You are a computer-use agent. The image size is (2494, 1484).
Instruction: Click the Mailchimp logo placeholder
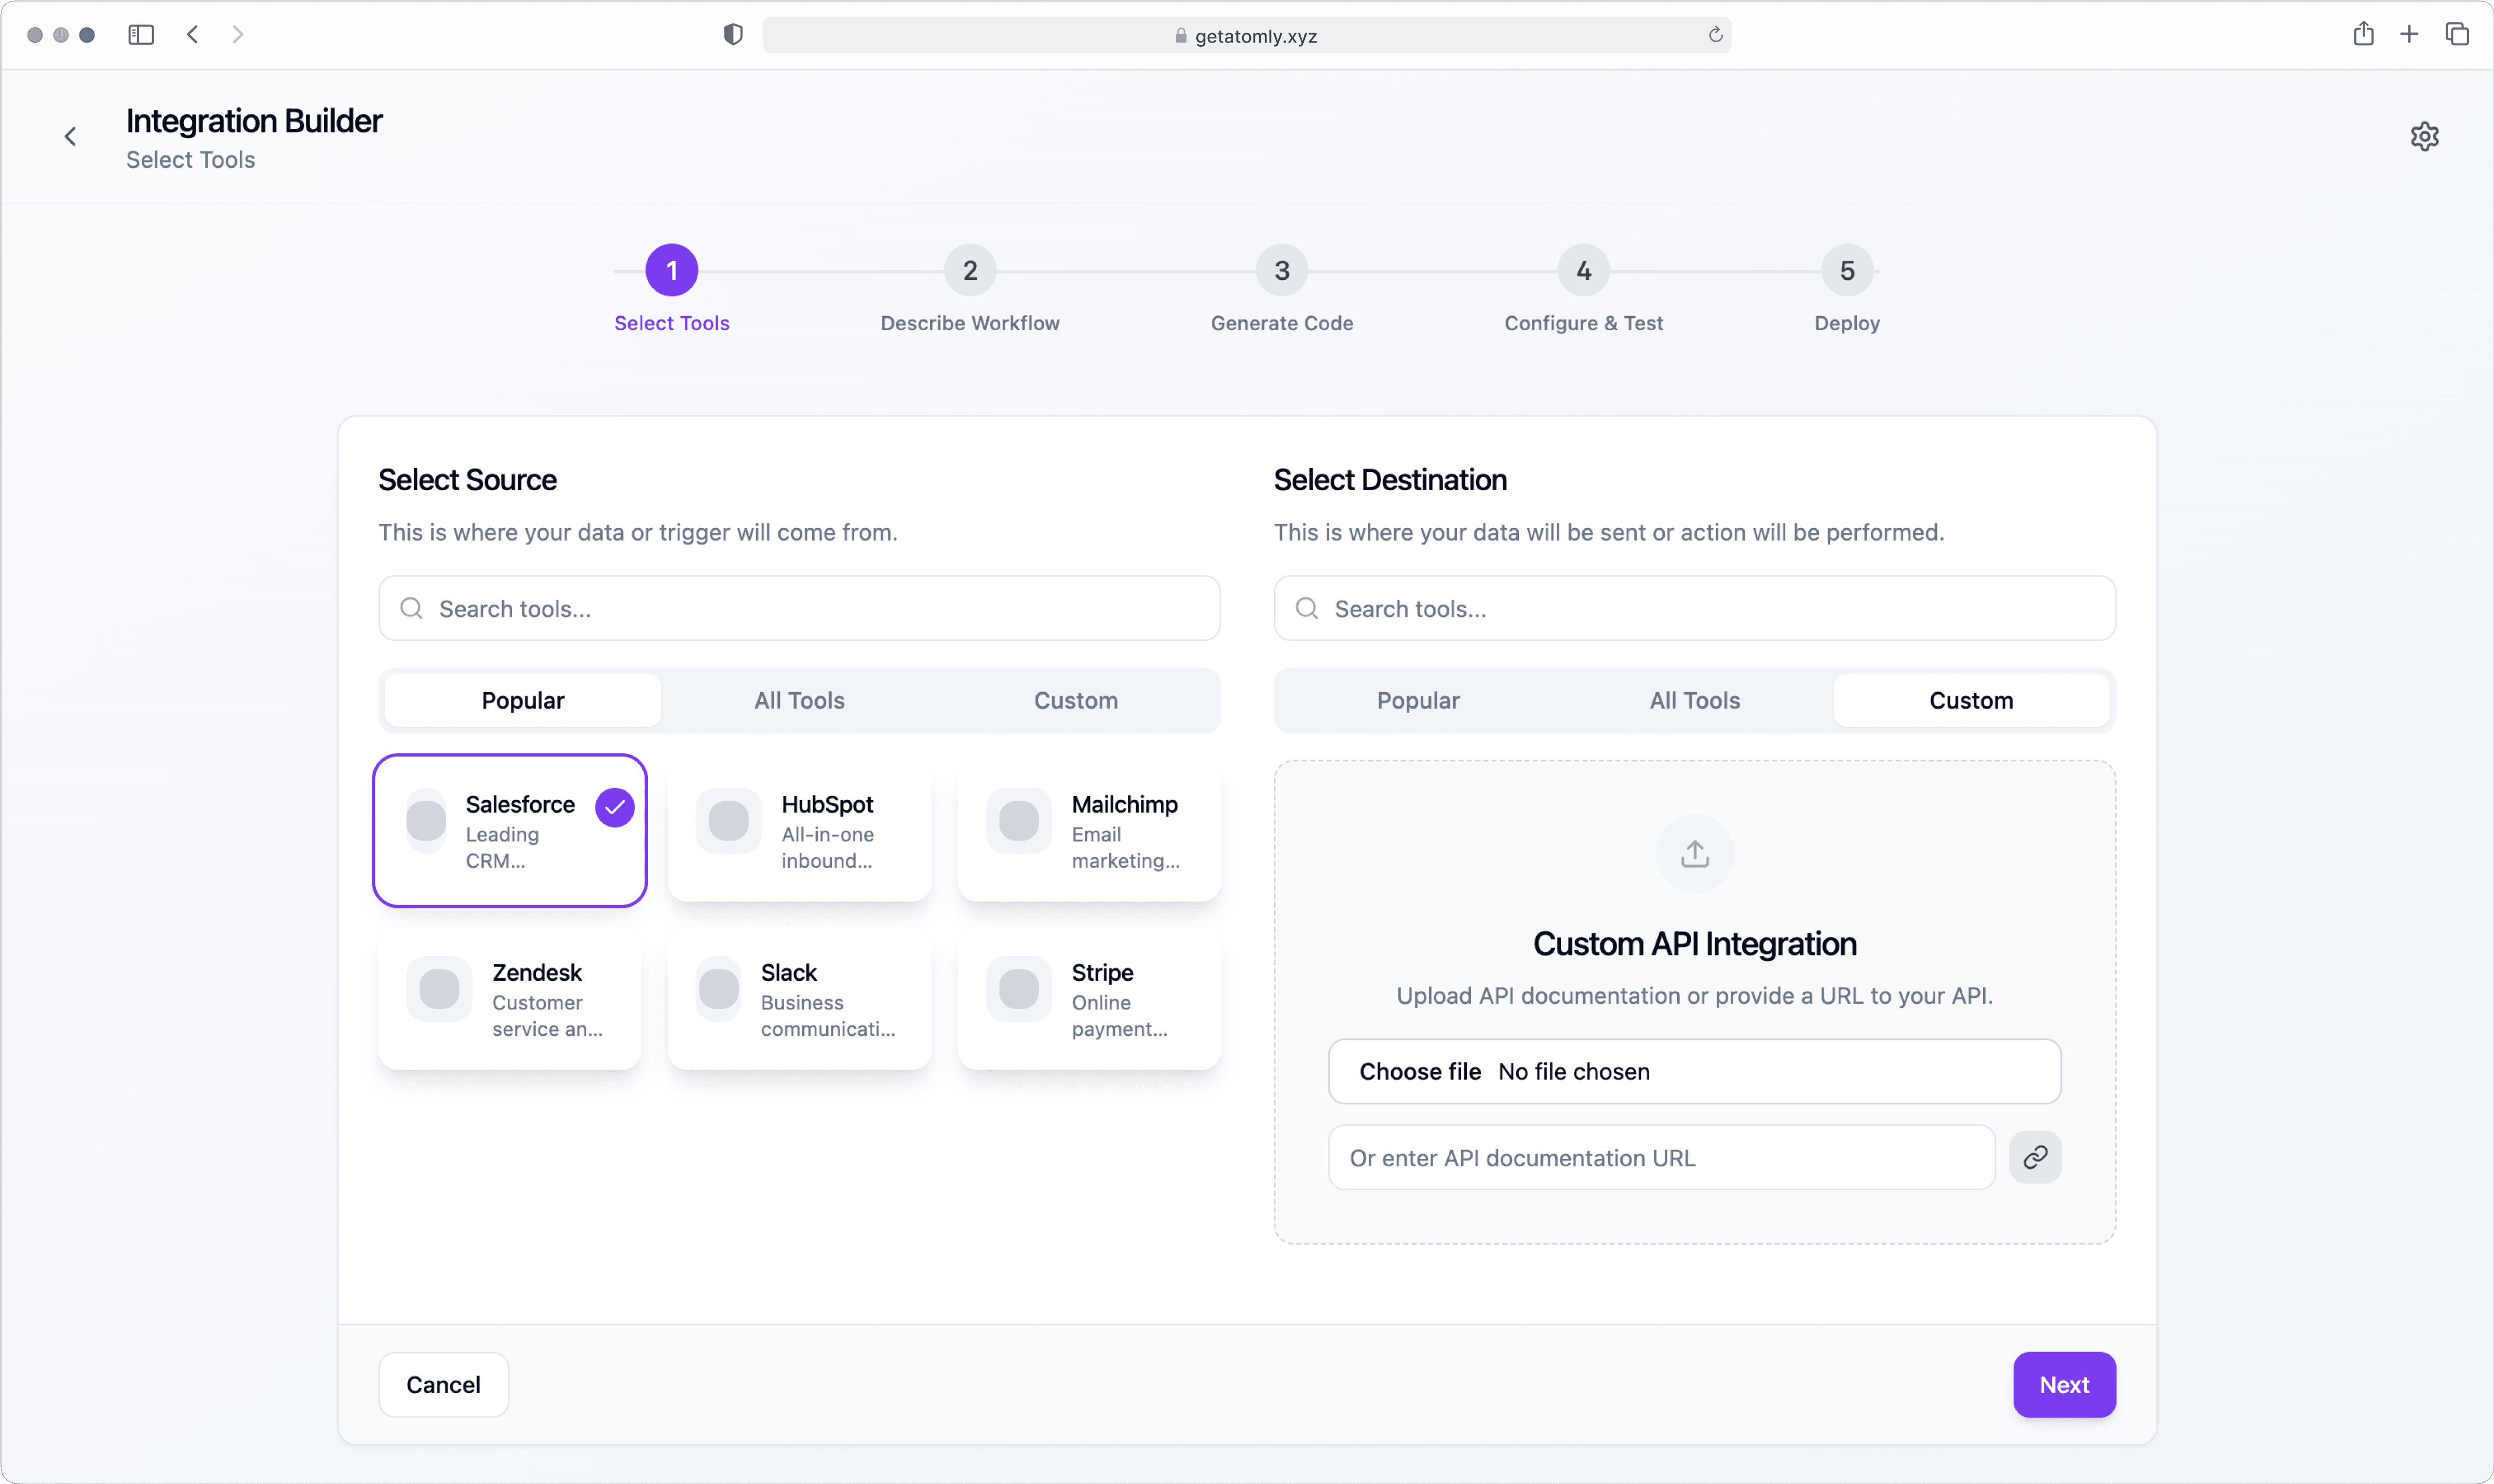[1018, 821]
